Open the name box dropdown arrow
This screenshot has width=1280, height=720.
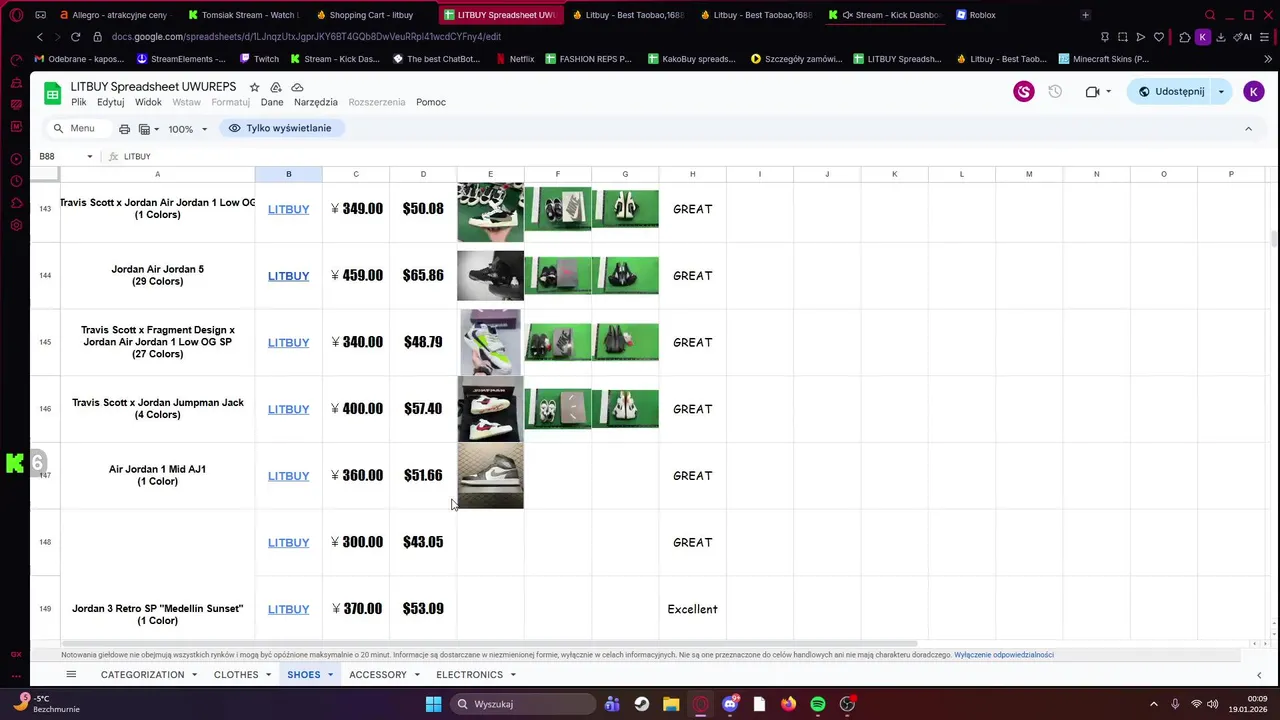[89, 157]
